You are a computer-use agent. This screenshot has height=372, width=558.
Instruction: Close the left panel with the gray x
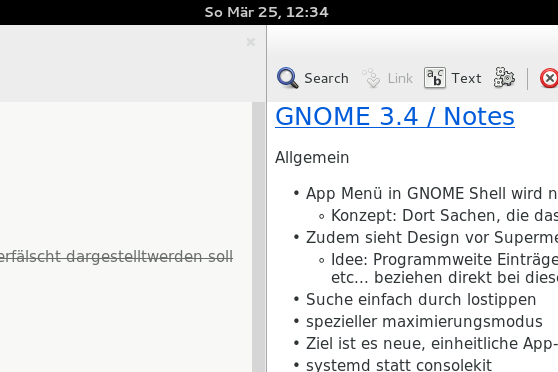(251, 42)
